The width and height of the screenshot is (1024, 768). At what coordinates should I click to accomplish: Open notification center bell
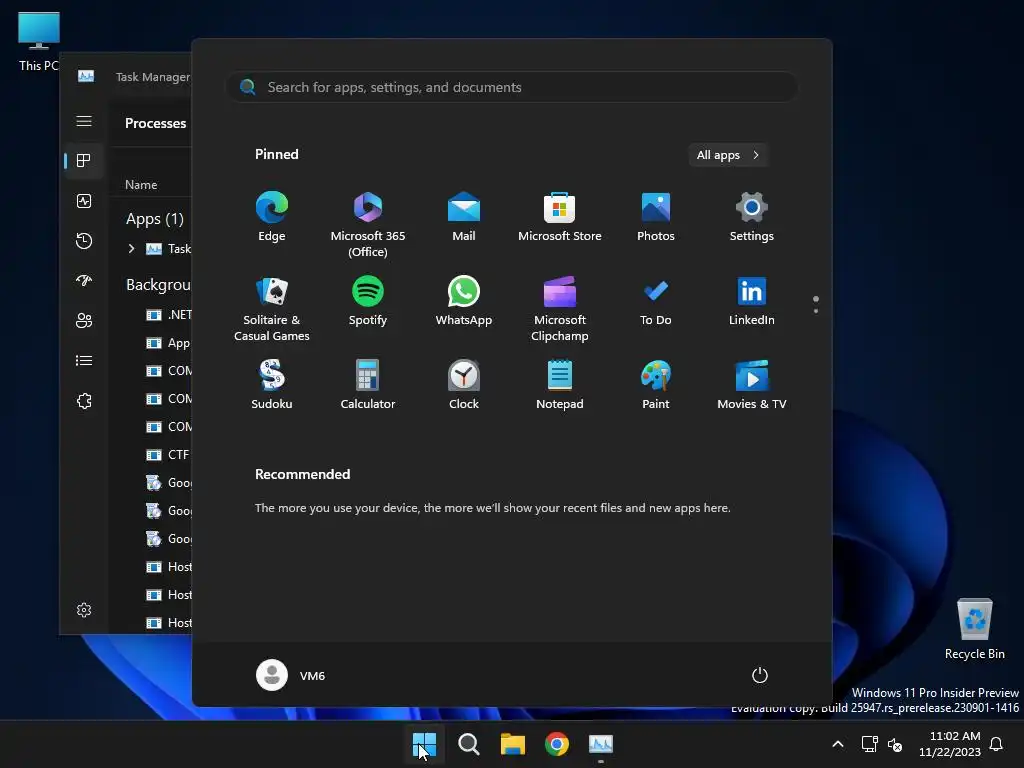tap(997, 744)
